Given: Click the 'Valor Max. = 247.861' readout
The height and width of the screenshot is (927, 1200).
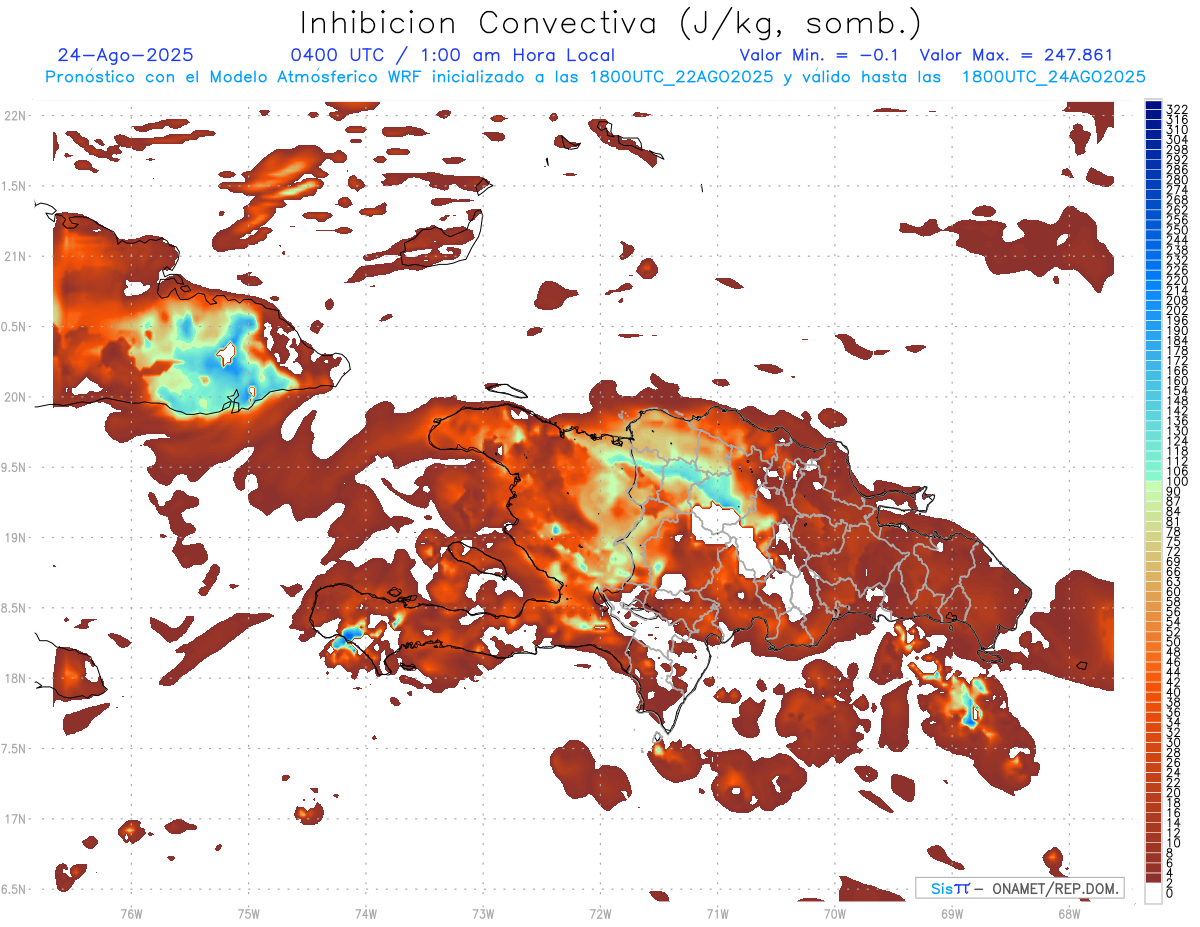Looking at the screenshot, I should pos(1015,56).
